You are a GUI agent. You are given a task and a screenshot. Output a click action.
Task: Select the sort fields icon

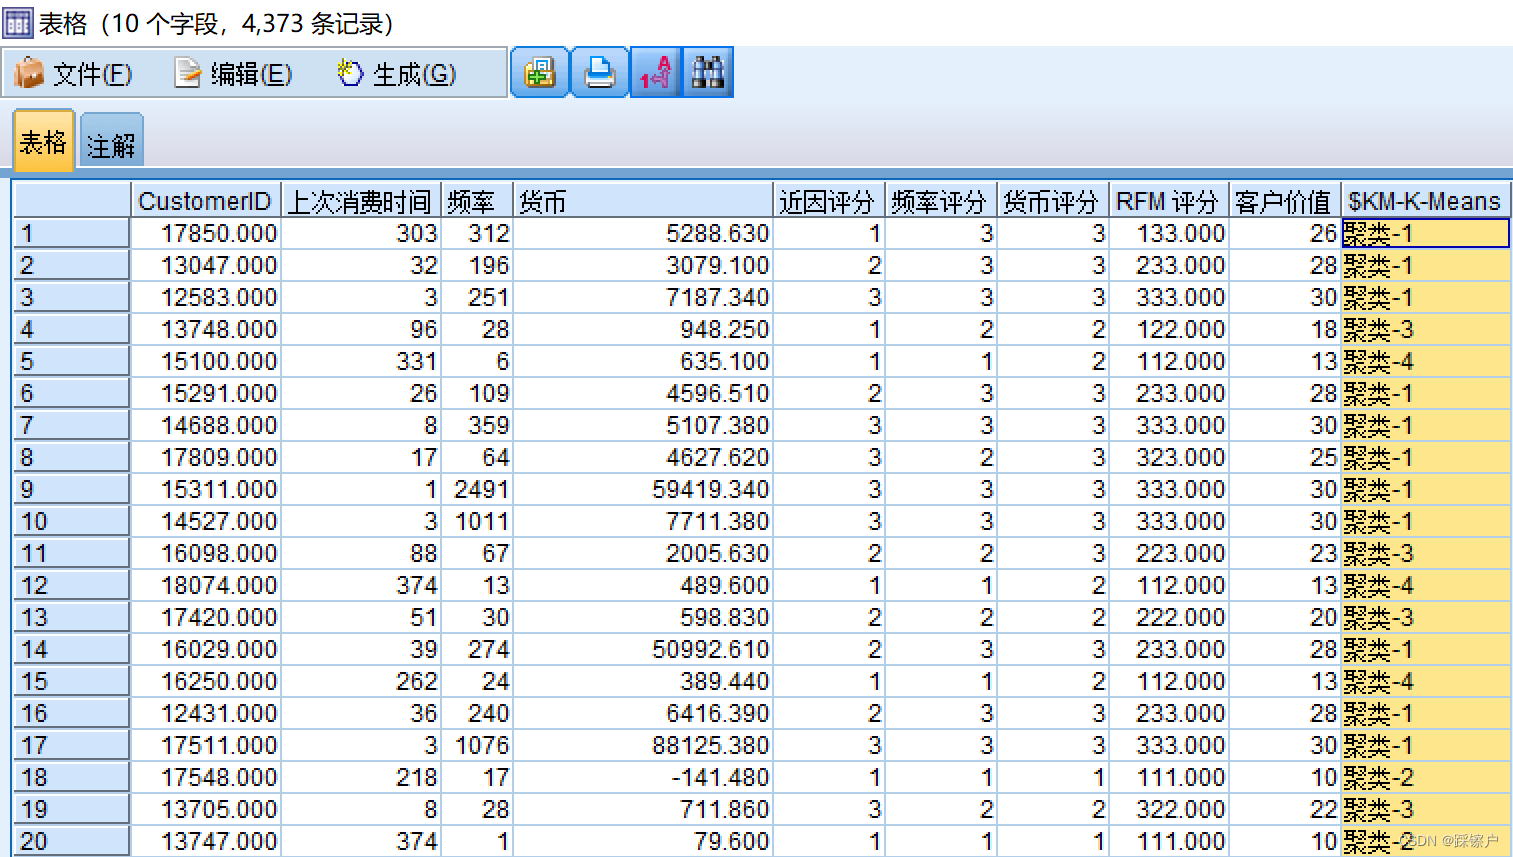pyautogui.click(x=653, y=72)
